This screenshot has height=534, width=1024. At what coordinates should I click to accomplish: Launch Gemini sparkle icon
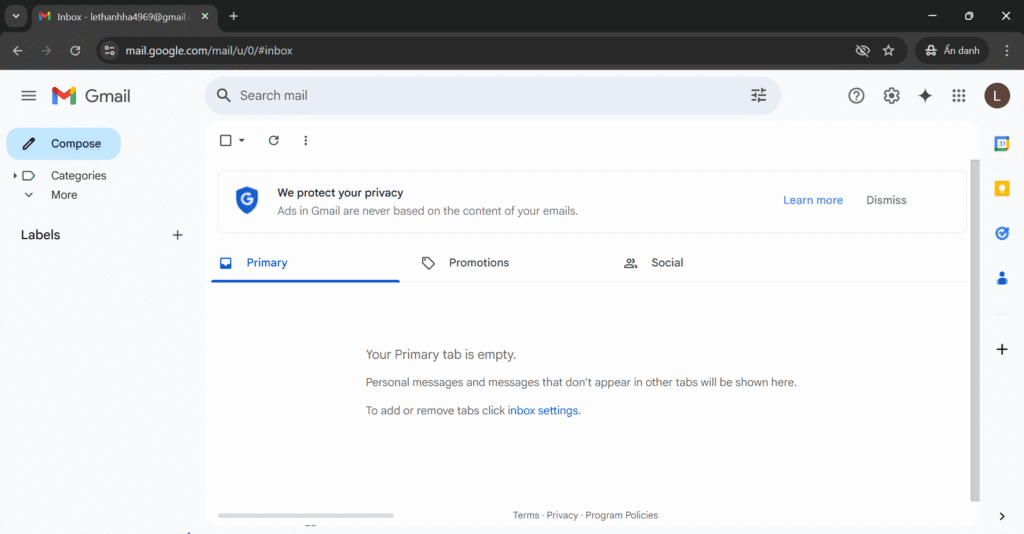[x=925, y=96]
